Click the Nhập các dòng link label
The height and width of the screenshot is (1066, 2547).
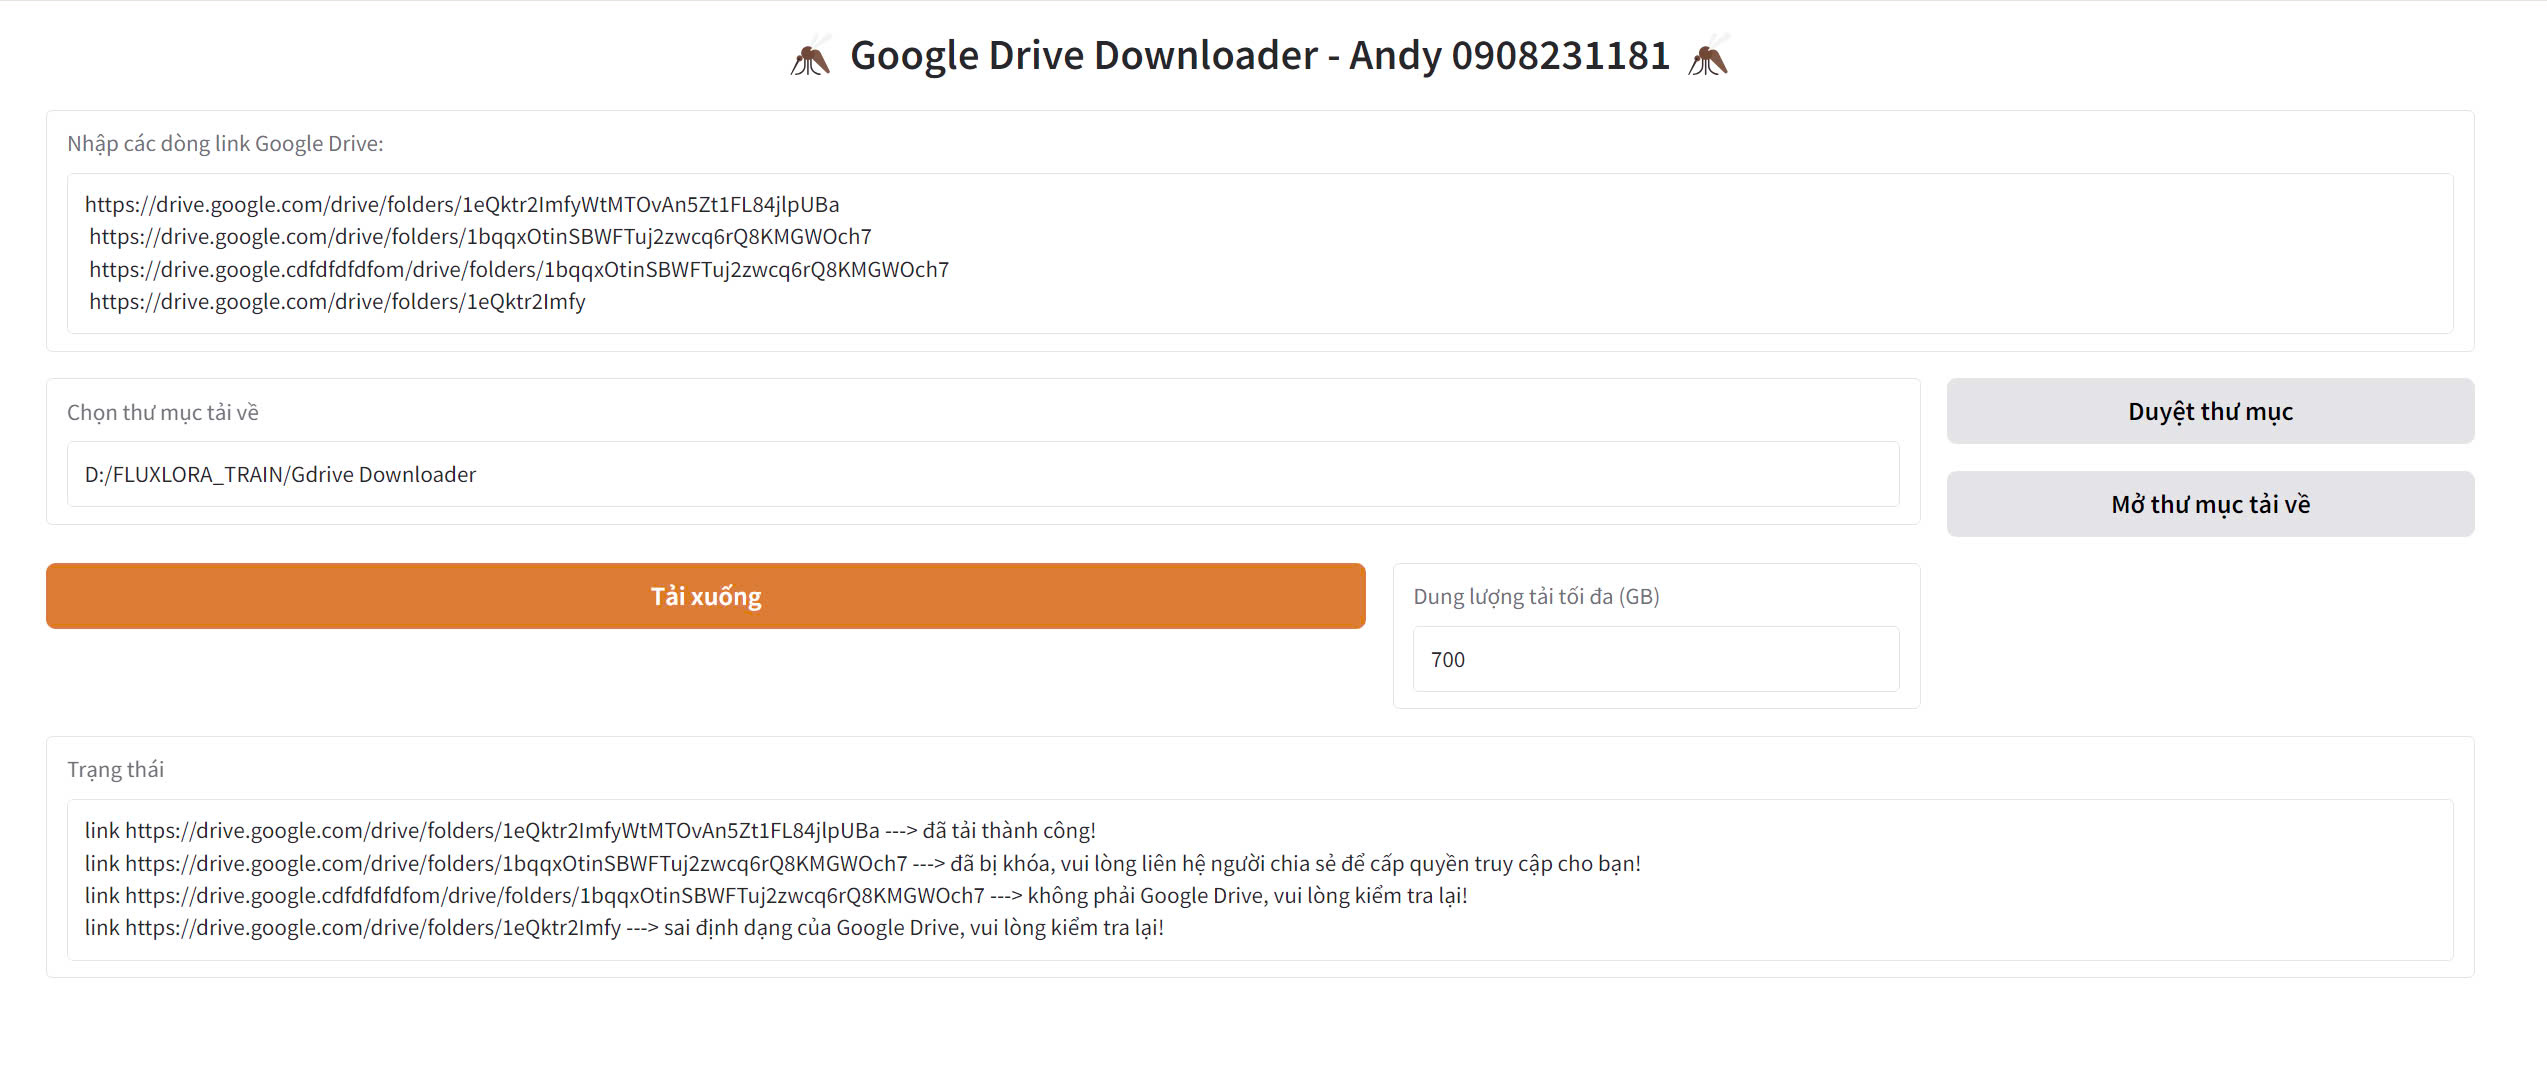(225, 143)
